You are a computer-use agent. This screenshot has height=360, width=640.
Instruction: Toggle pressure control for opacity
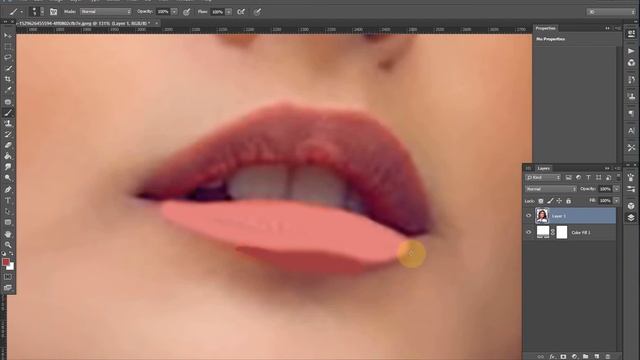point(187,12)
